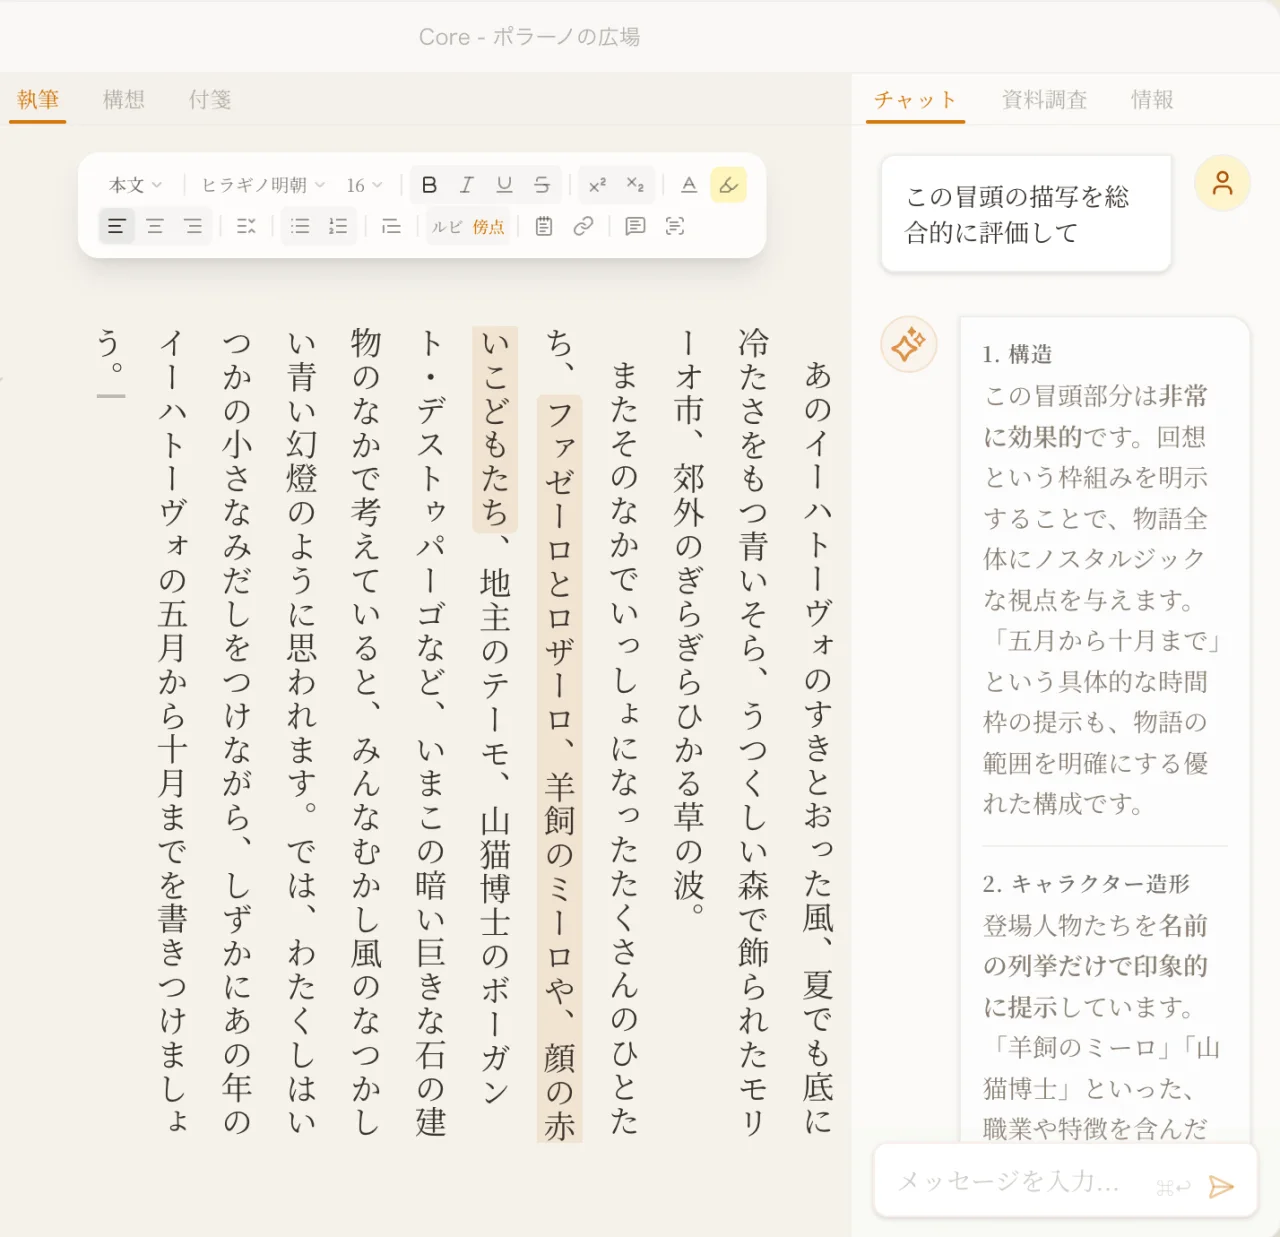
Task: Click the heading 1. 構造
Action: 1017,354
